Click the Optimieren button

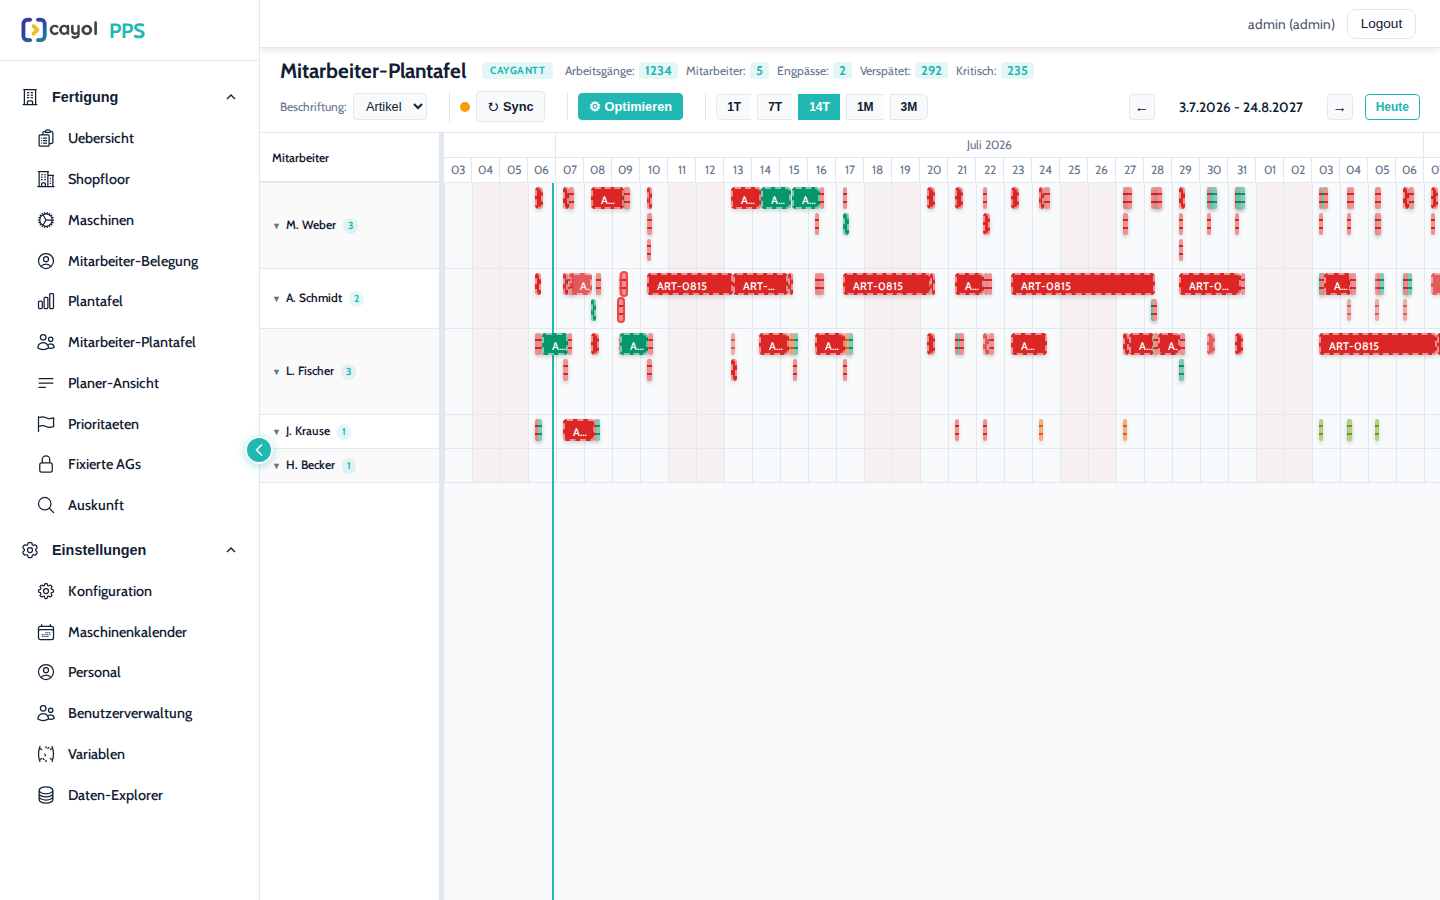tap(630, 107)
